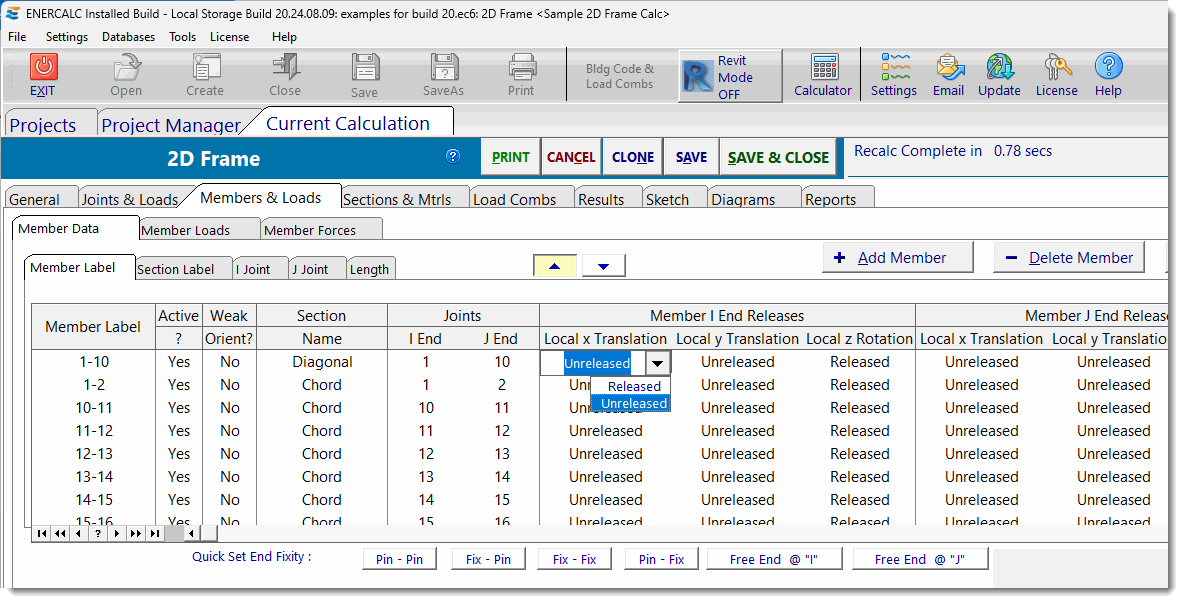Click the Update globe icon
This screenshot has height=603, width=1183.
999,68
